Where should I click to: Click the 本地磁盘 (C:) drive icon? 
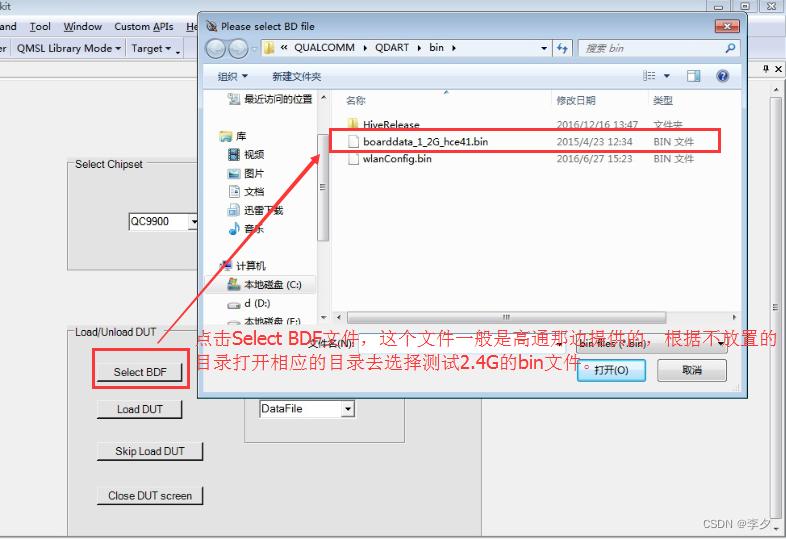tap(234, 284)
